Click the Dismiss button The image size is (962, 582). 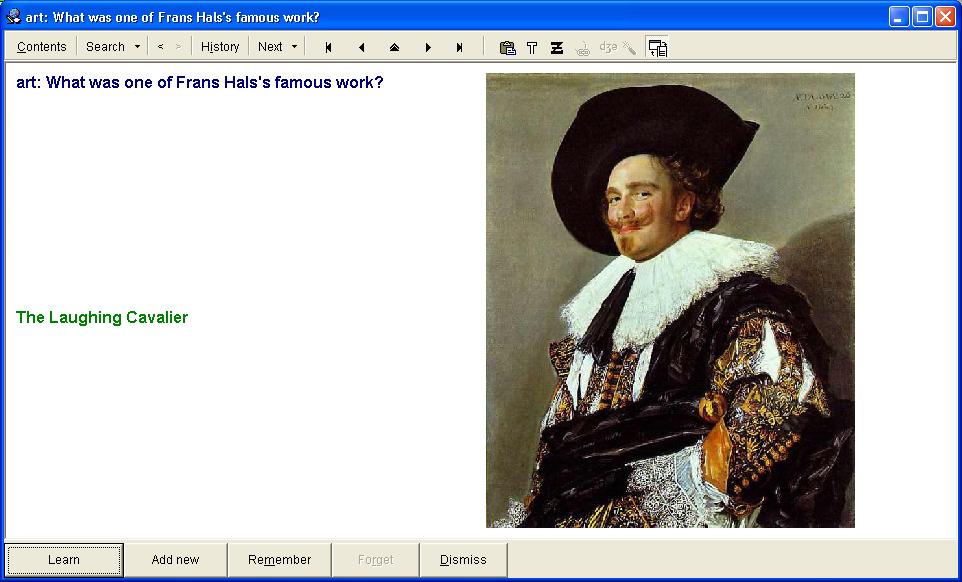[463, 560]
